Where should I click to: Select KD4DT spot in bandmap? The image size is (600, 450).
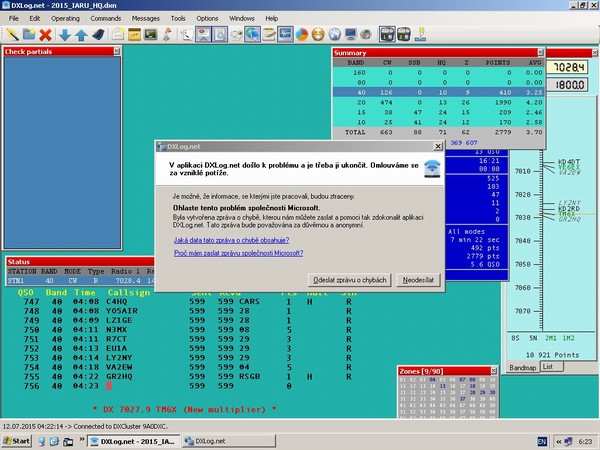(569, 161)
